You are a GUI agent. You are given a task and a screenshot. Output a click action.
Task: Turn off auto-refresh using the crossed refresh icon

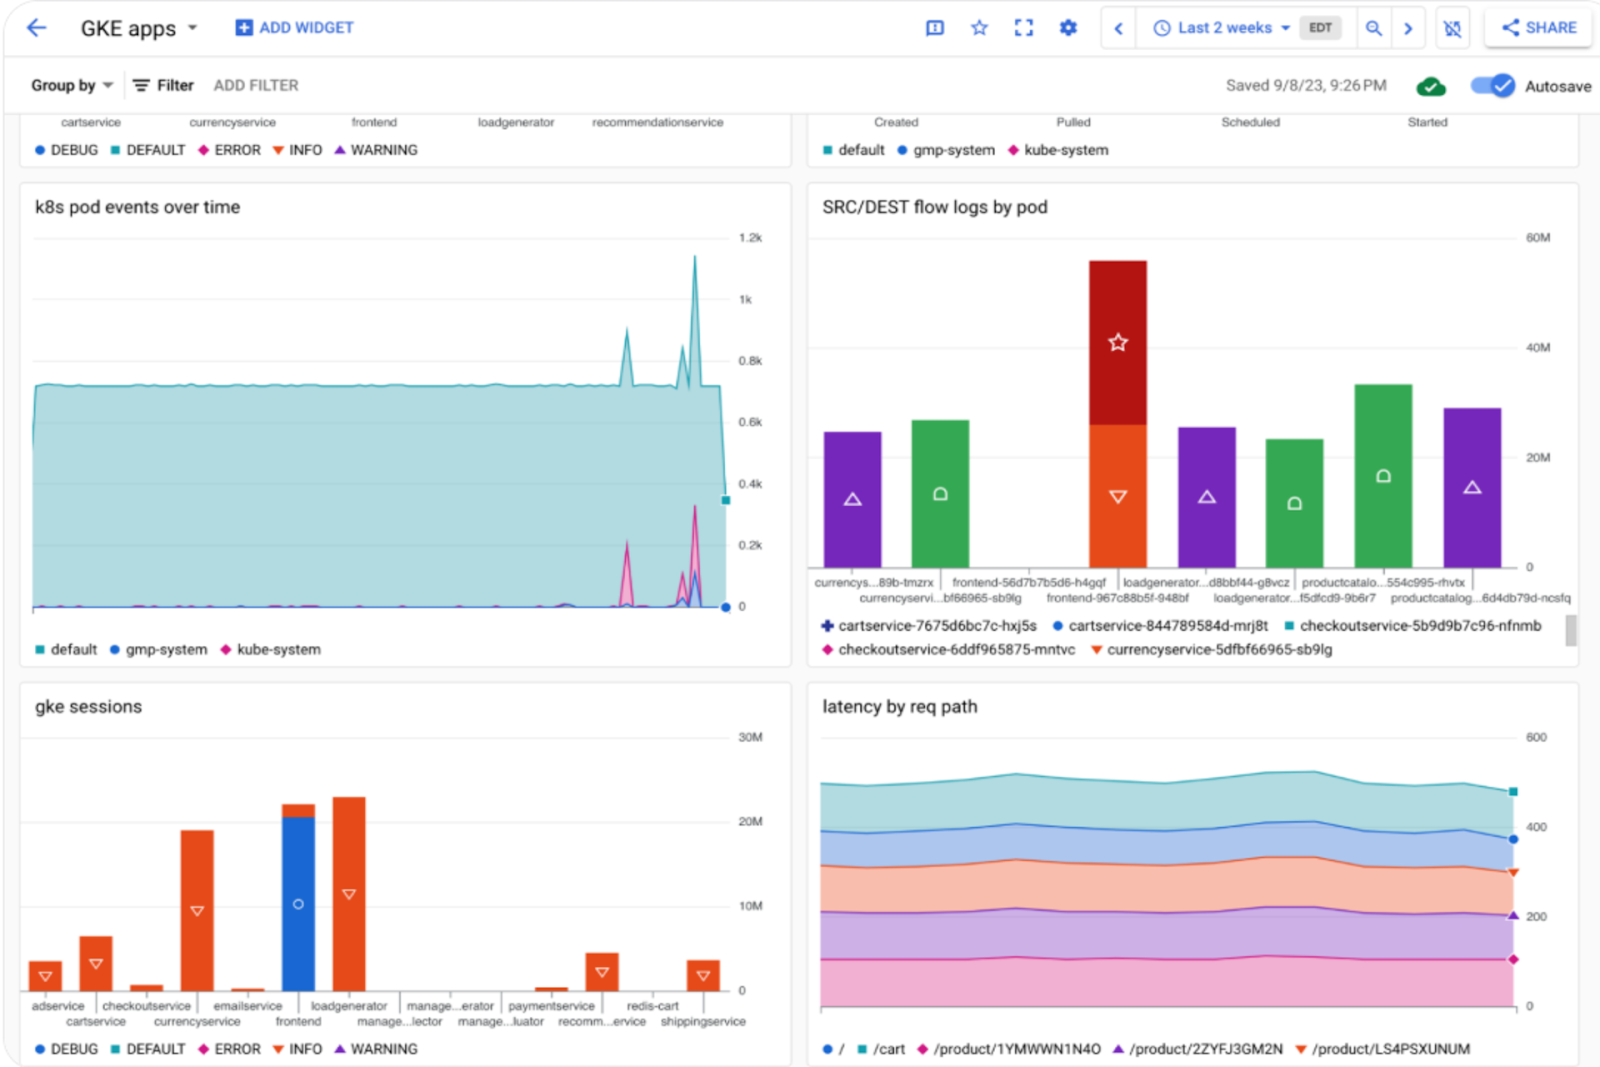click(x=1452, y=29)
